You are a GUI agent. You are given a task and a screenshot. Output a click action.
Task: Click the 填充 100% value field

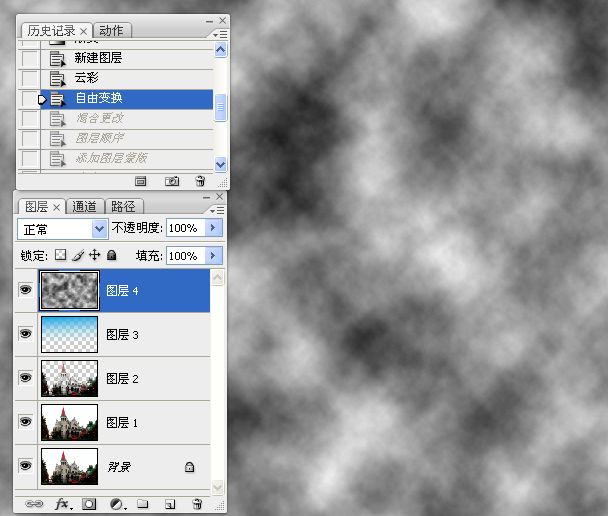click(185, 255)
